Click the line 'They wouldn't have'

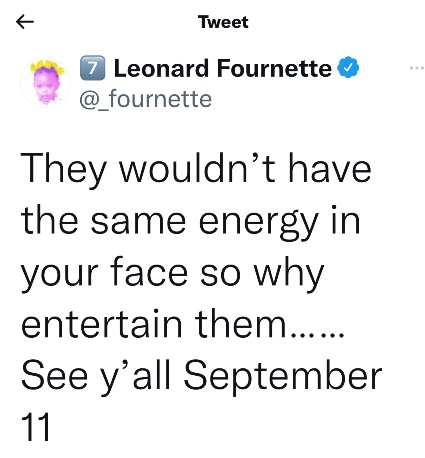pos(196,170)
